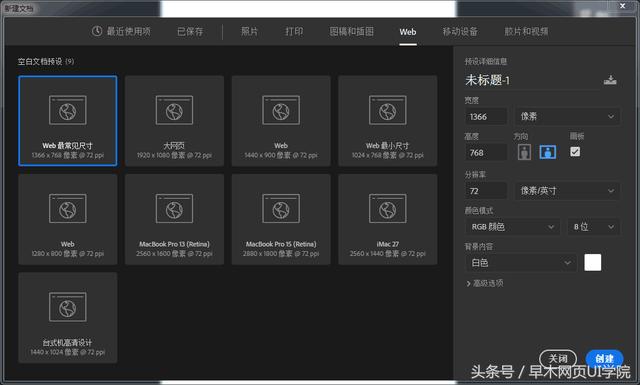Open the Print (打印) tab
640x385 pixels.
click(294, 31)
